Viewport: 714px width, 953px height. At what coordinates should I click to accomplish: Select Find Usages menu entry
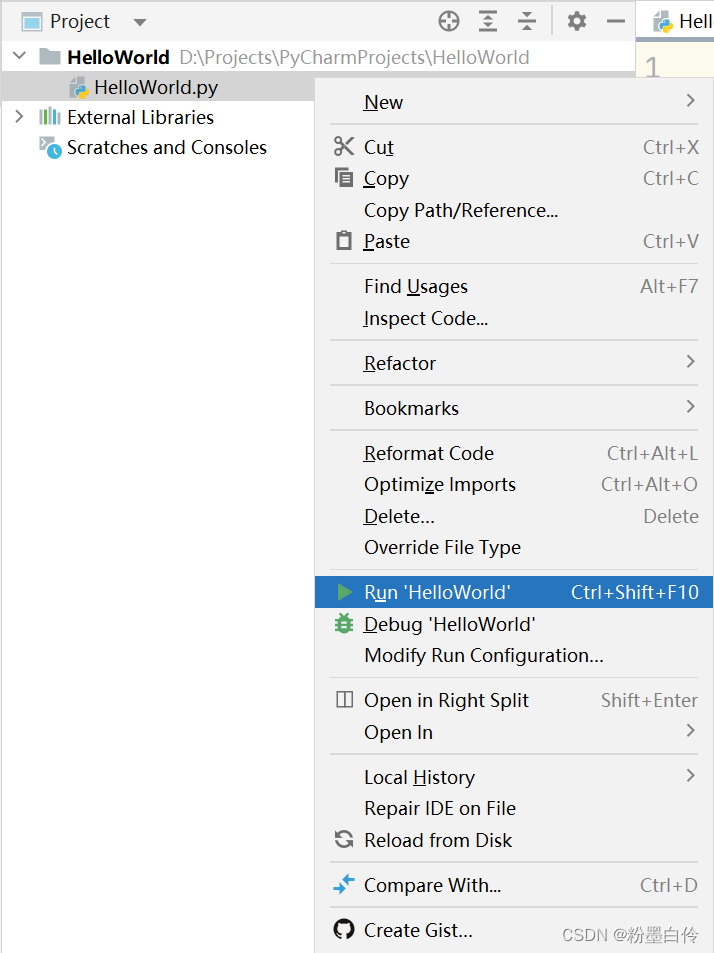pyautogui.click(x=514, y=286)
